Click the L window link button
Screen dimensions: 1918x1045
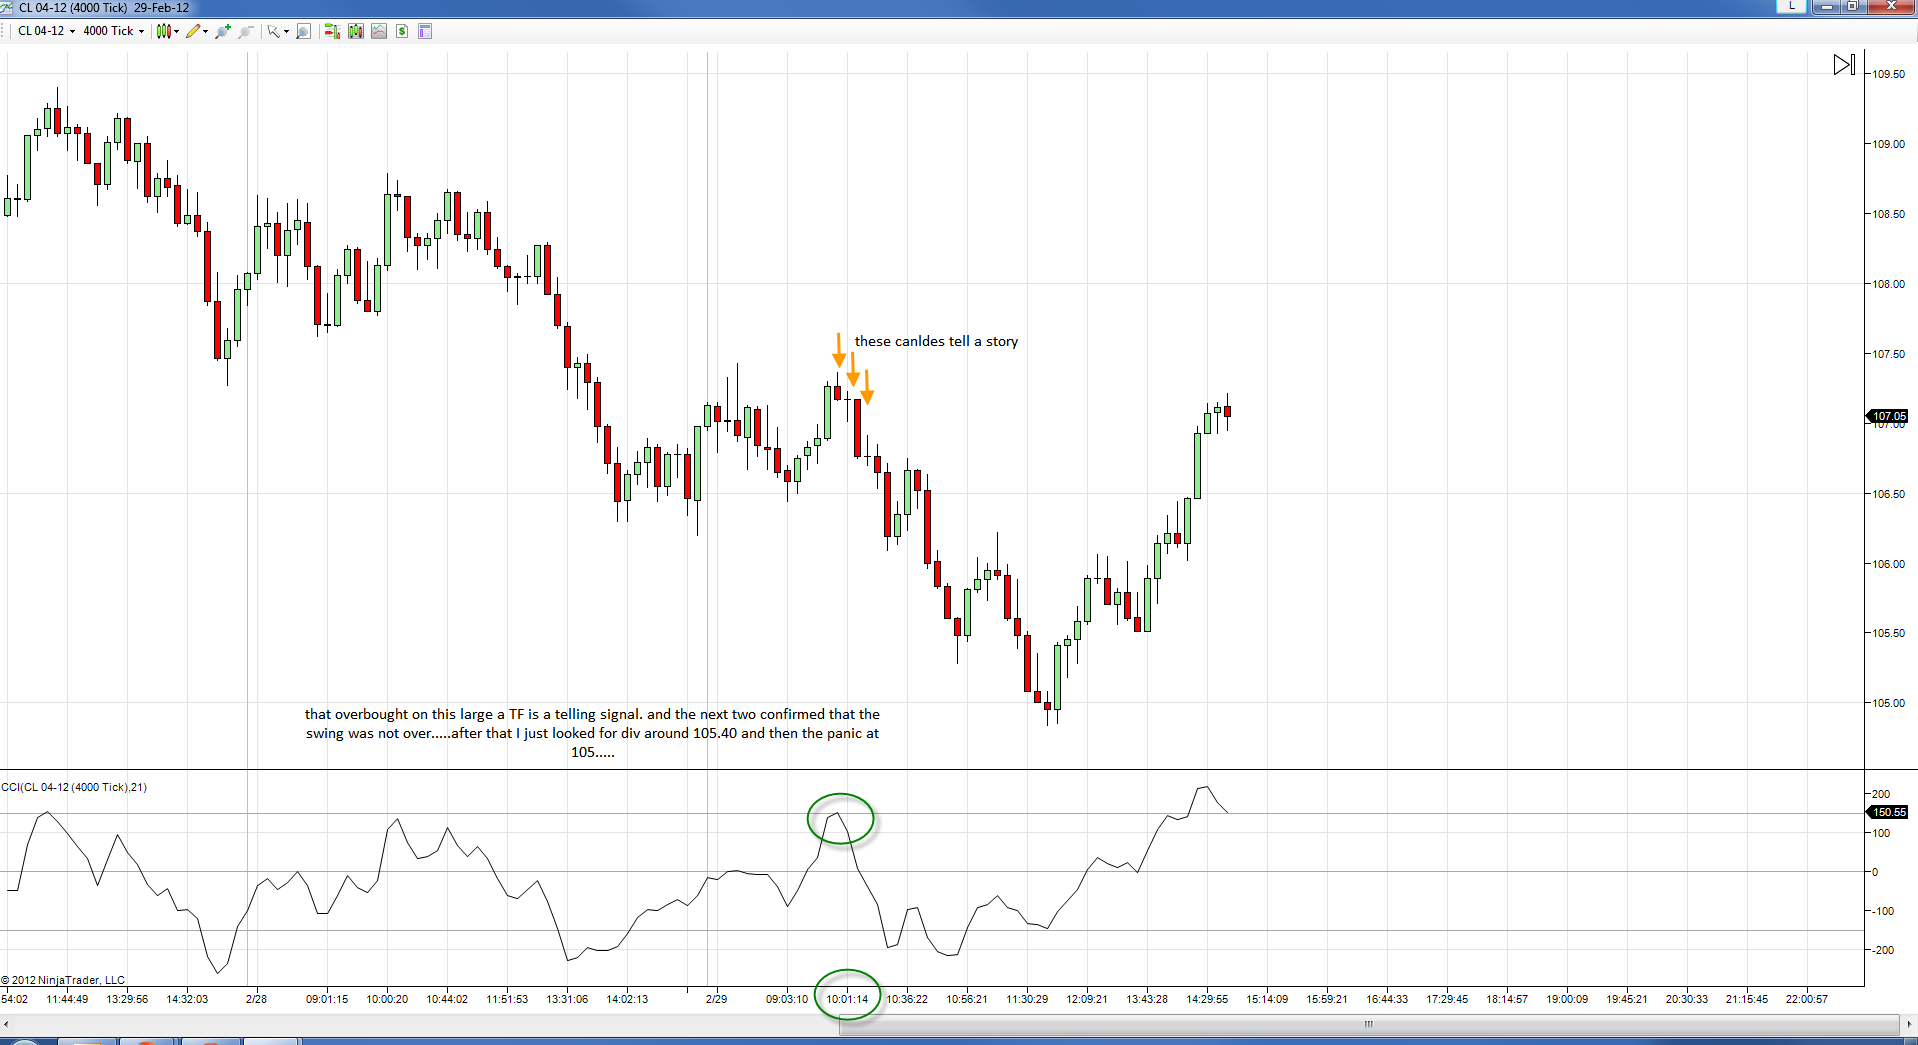pyautogui.click(x=1792, y=6)
